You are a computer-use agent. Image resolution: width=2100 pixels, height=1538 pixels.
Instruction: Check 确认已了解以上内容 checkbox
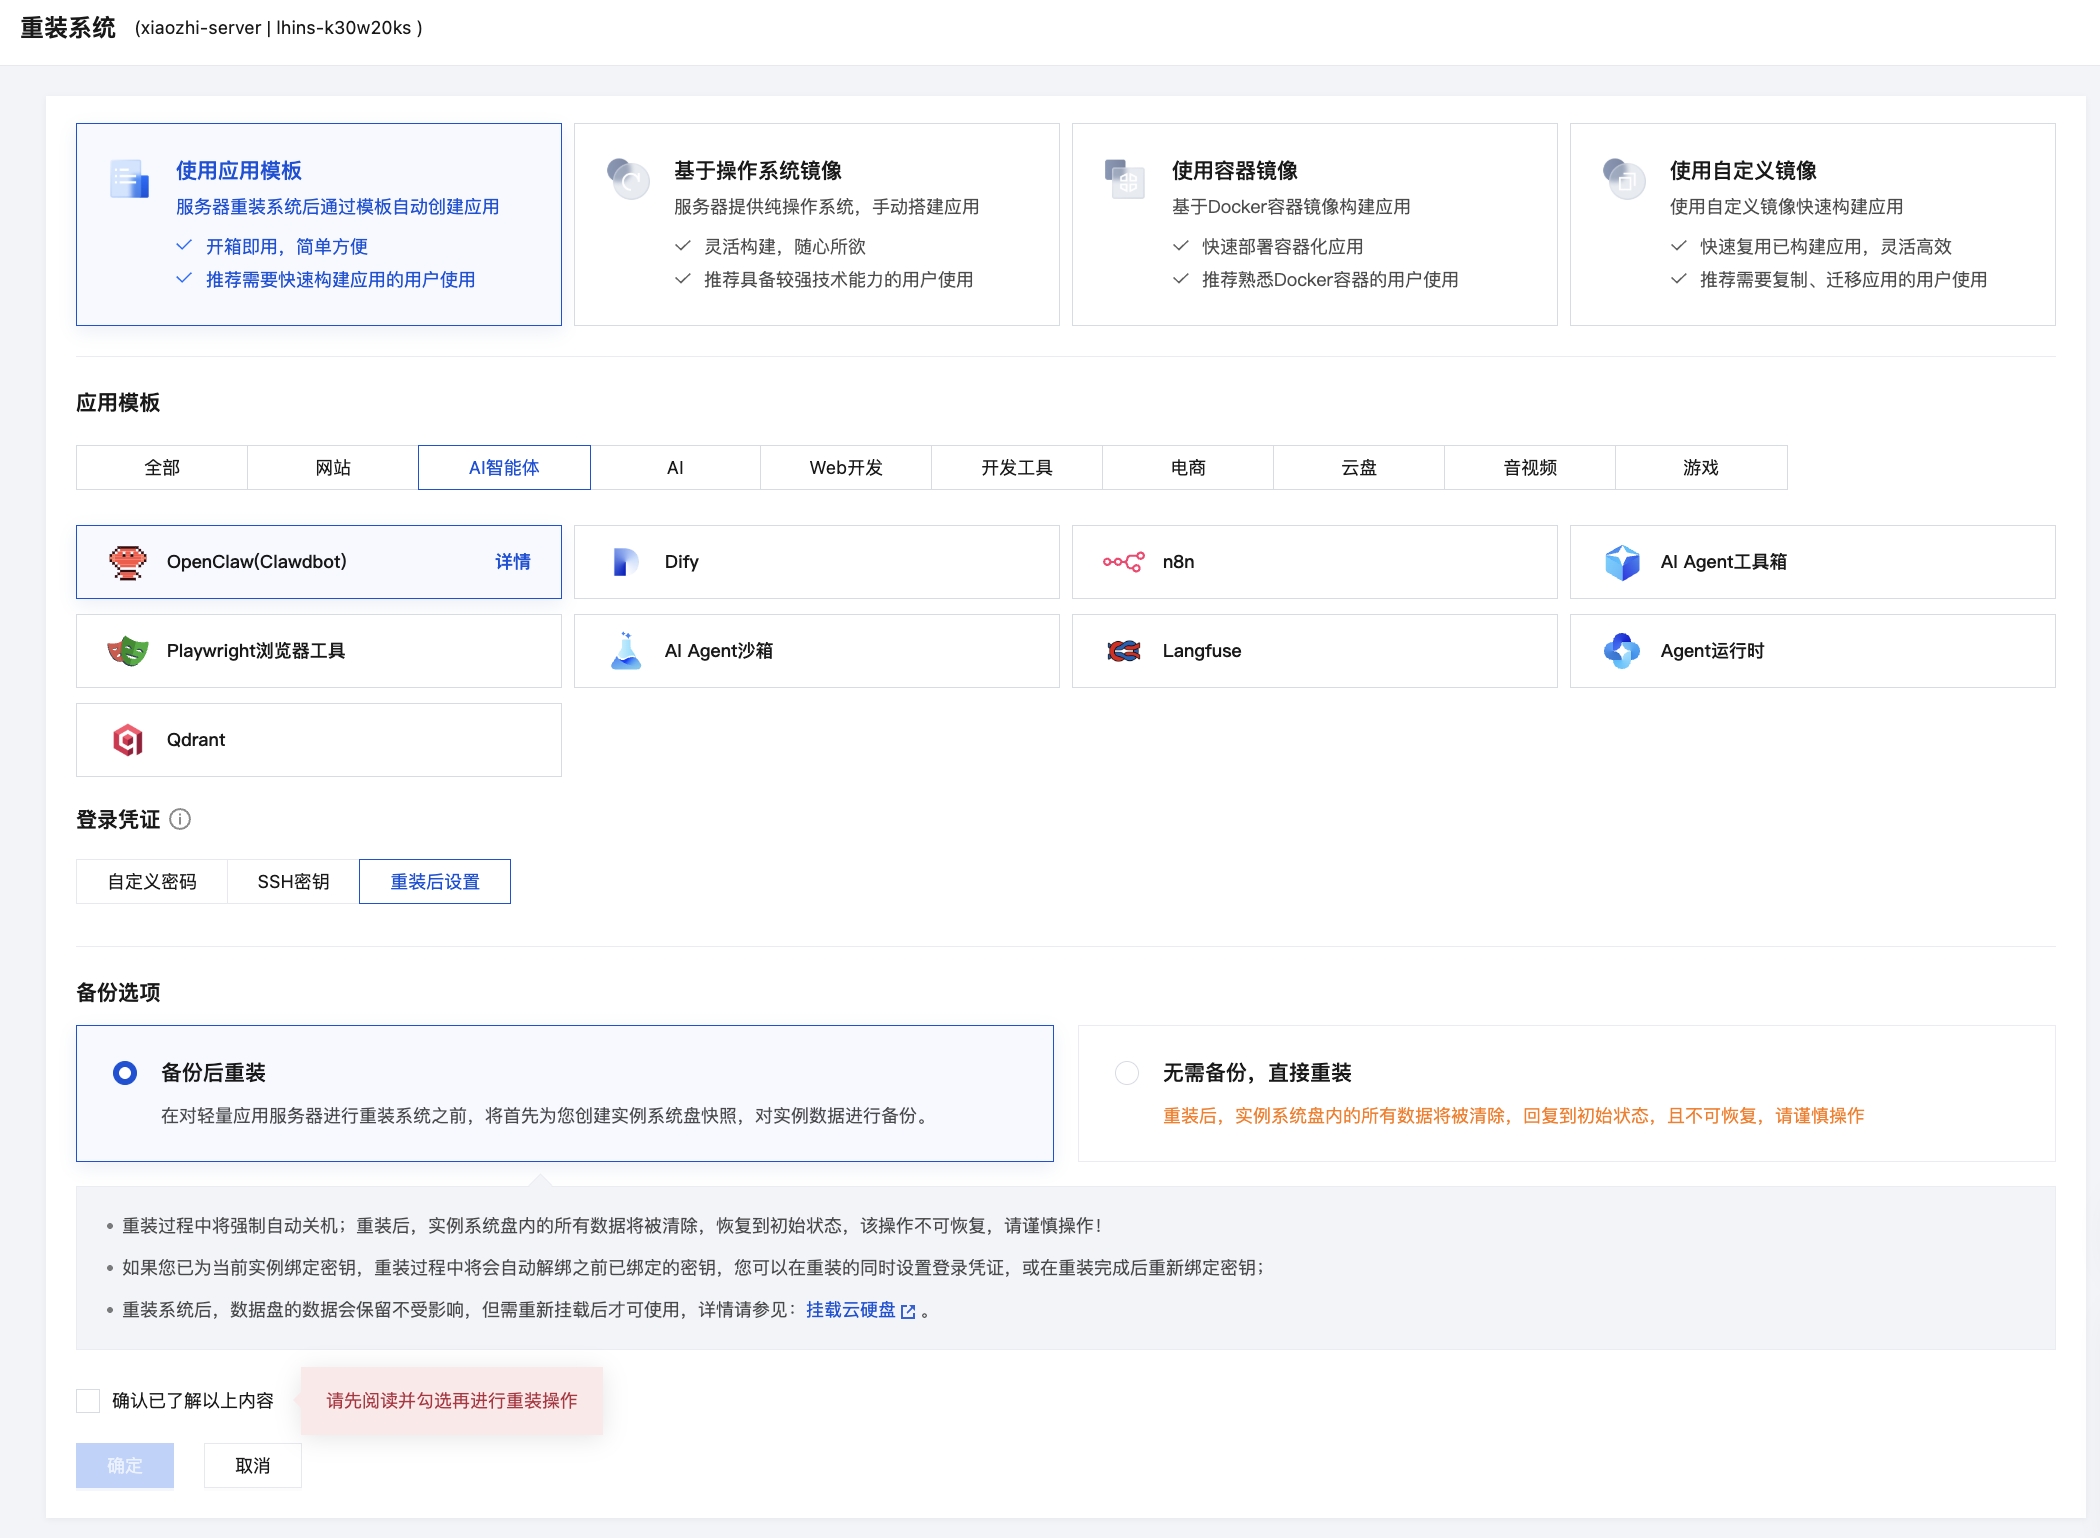point(88,1401)
